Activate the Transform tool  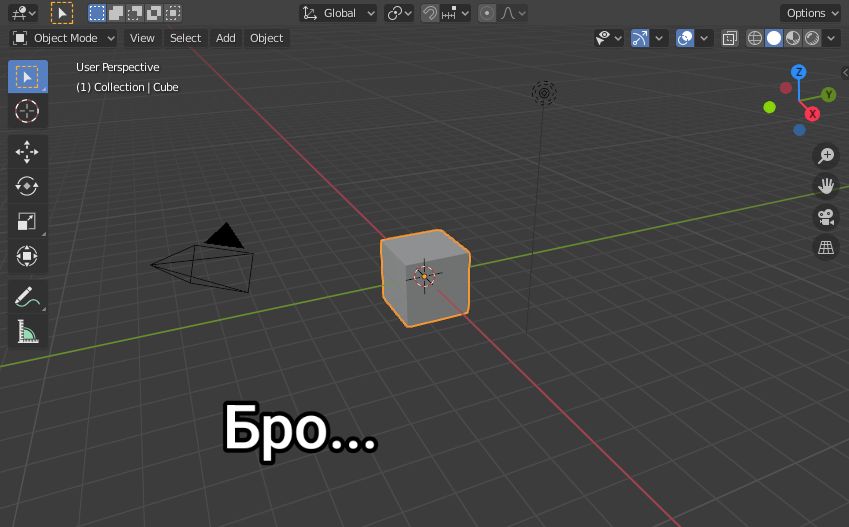click(x=27, y=256)
